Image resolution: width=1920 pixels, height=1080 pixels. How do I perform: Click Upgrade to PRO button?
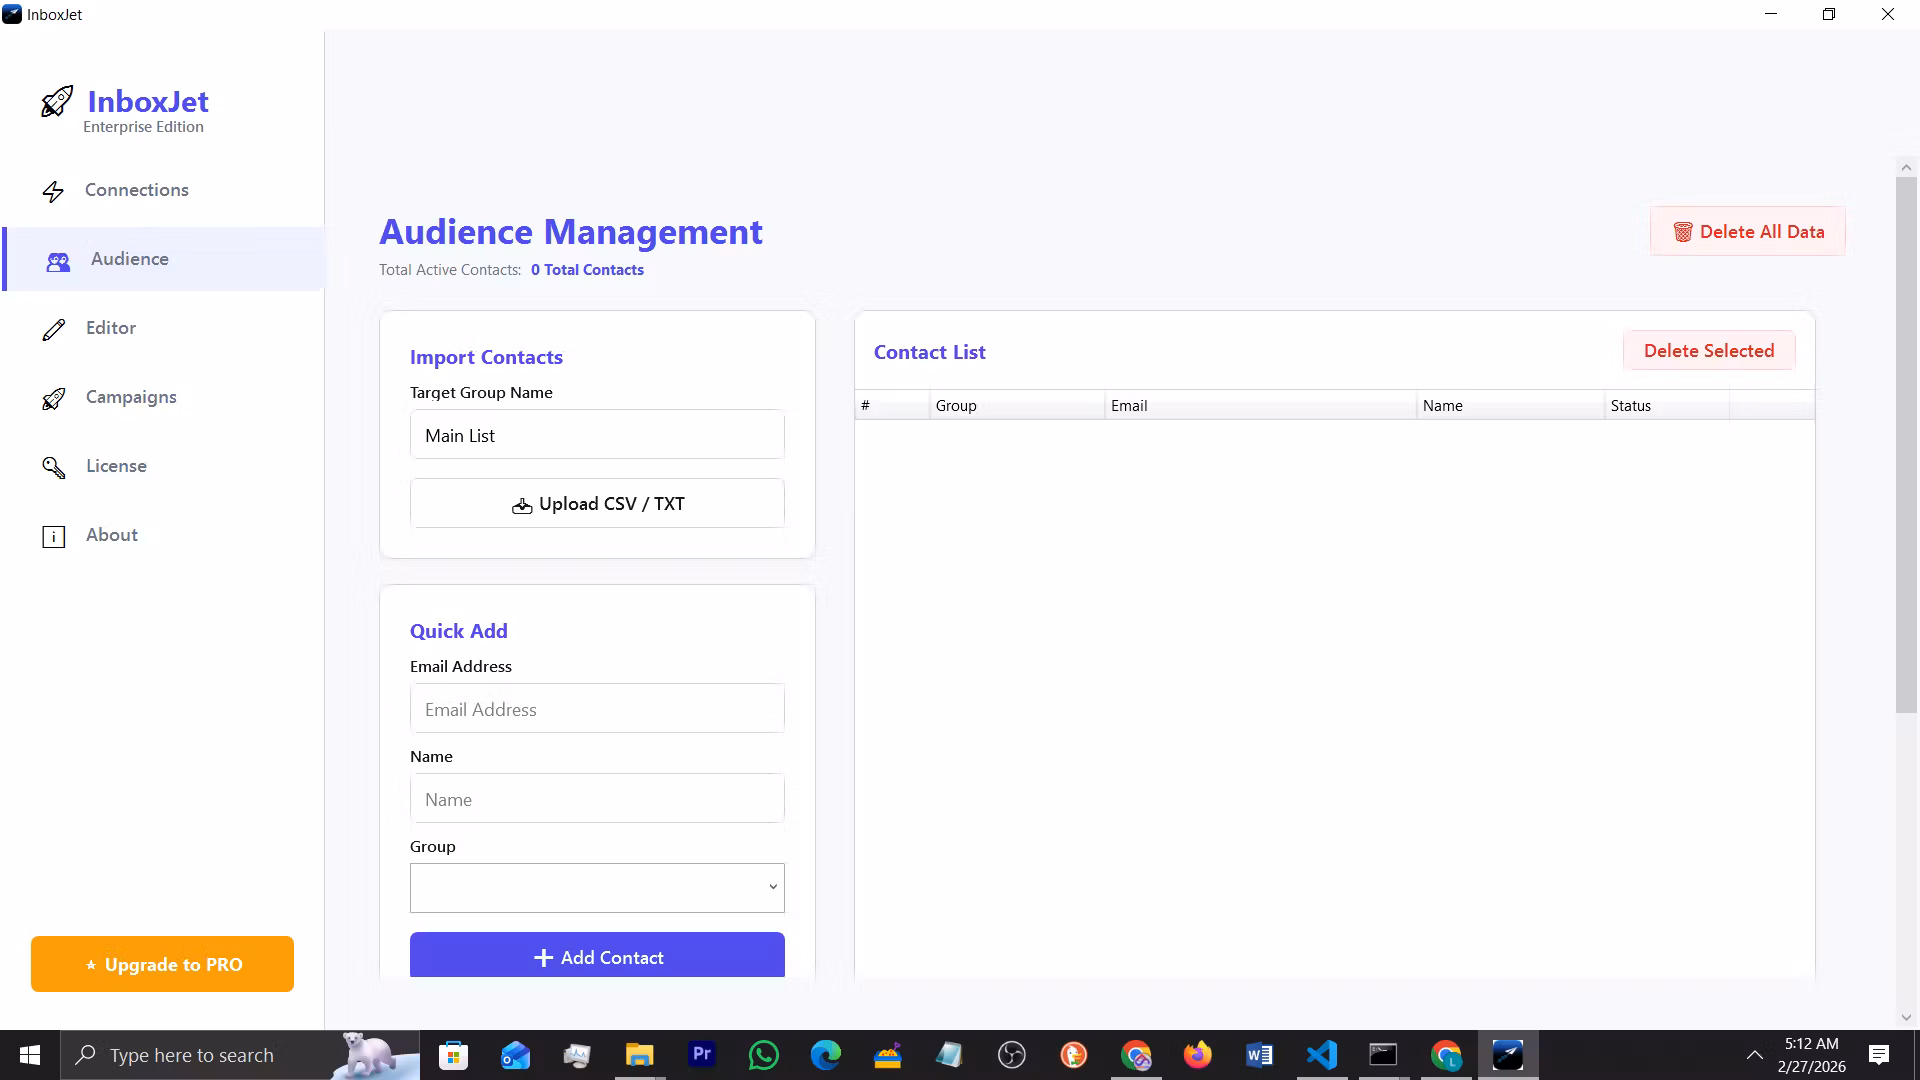[x=162, y=964]
